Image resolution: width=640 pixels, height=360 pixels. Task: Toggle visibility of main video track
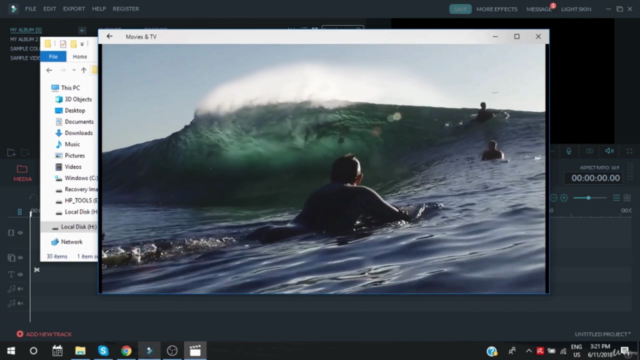pyautogui.click(x=20, y=233)
